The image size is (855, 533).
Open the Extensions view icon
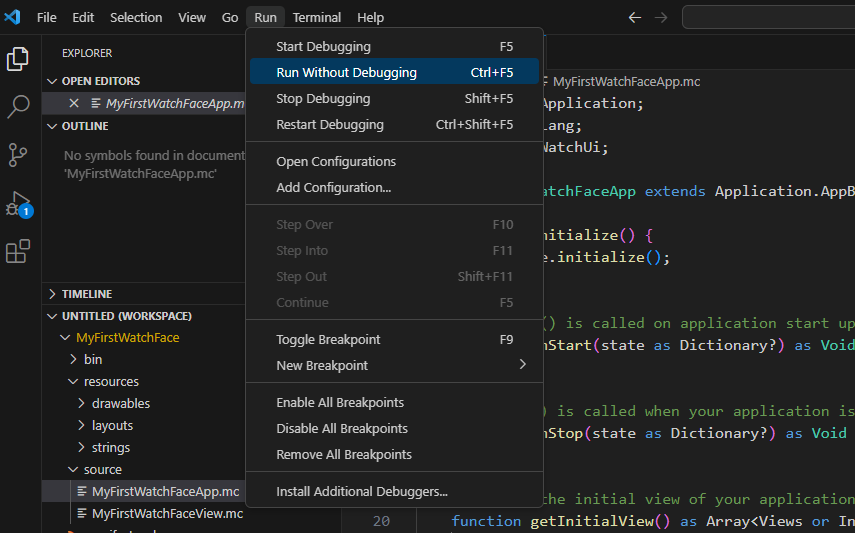tap(18, 252)
